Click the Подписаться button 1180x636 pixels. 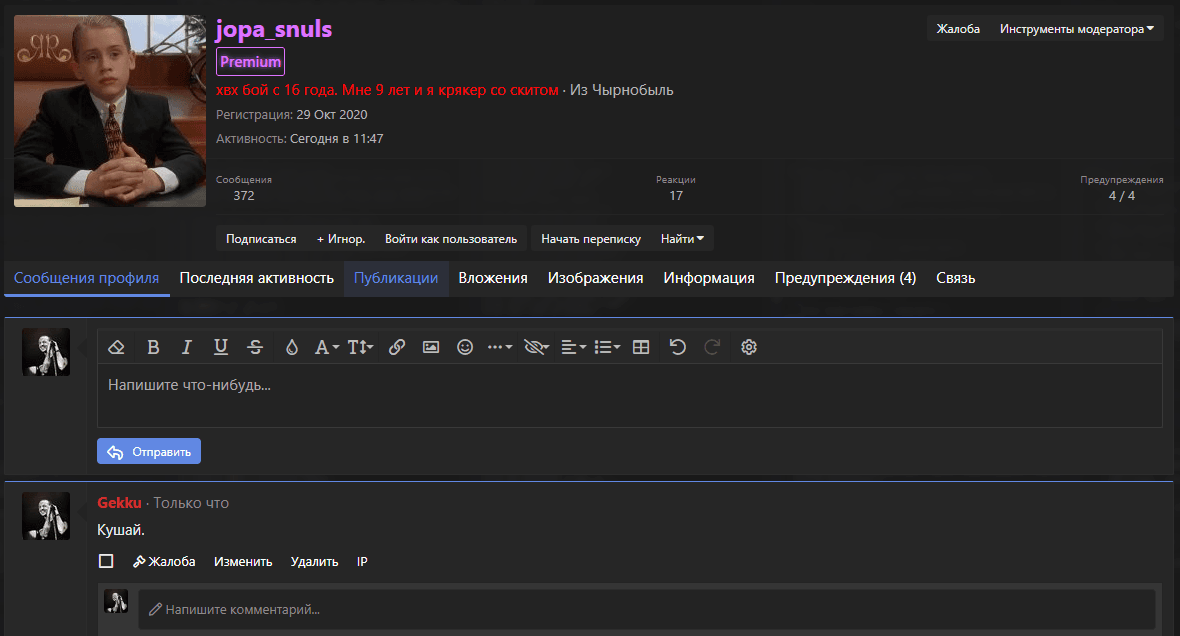[x=261, y=239]
